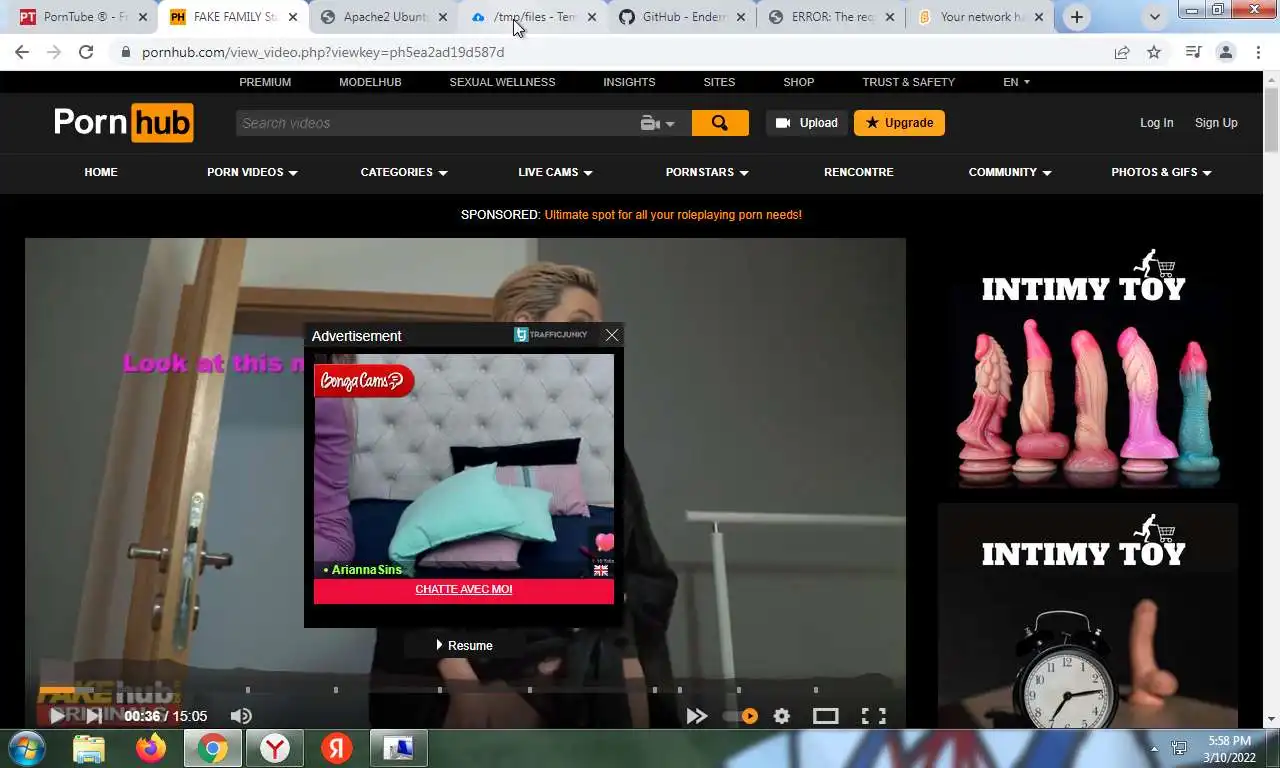Click the network icon in system tray
1280x768 pixels.
tap(1179, 748)
